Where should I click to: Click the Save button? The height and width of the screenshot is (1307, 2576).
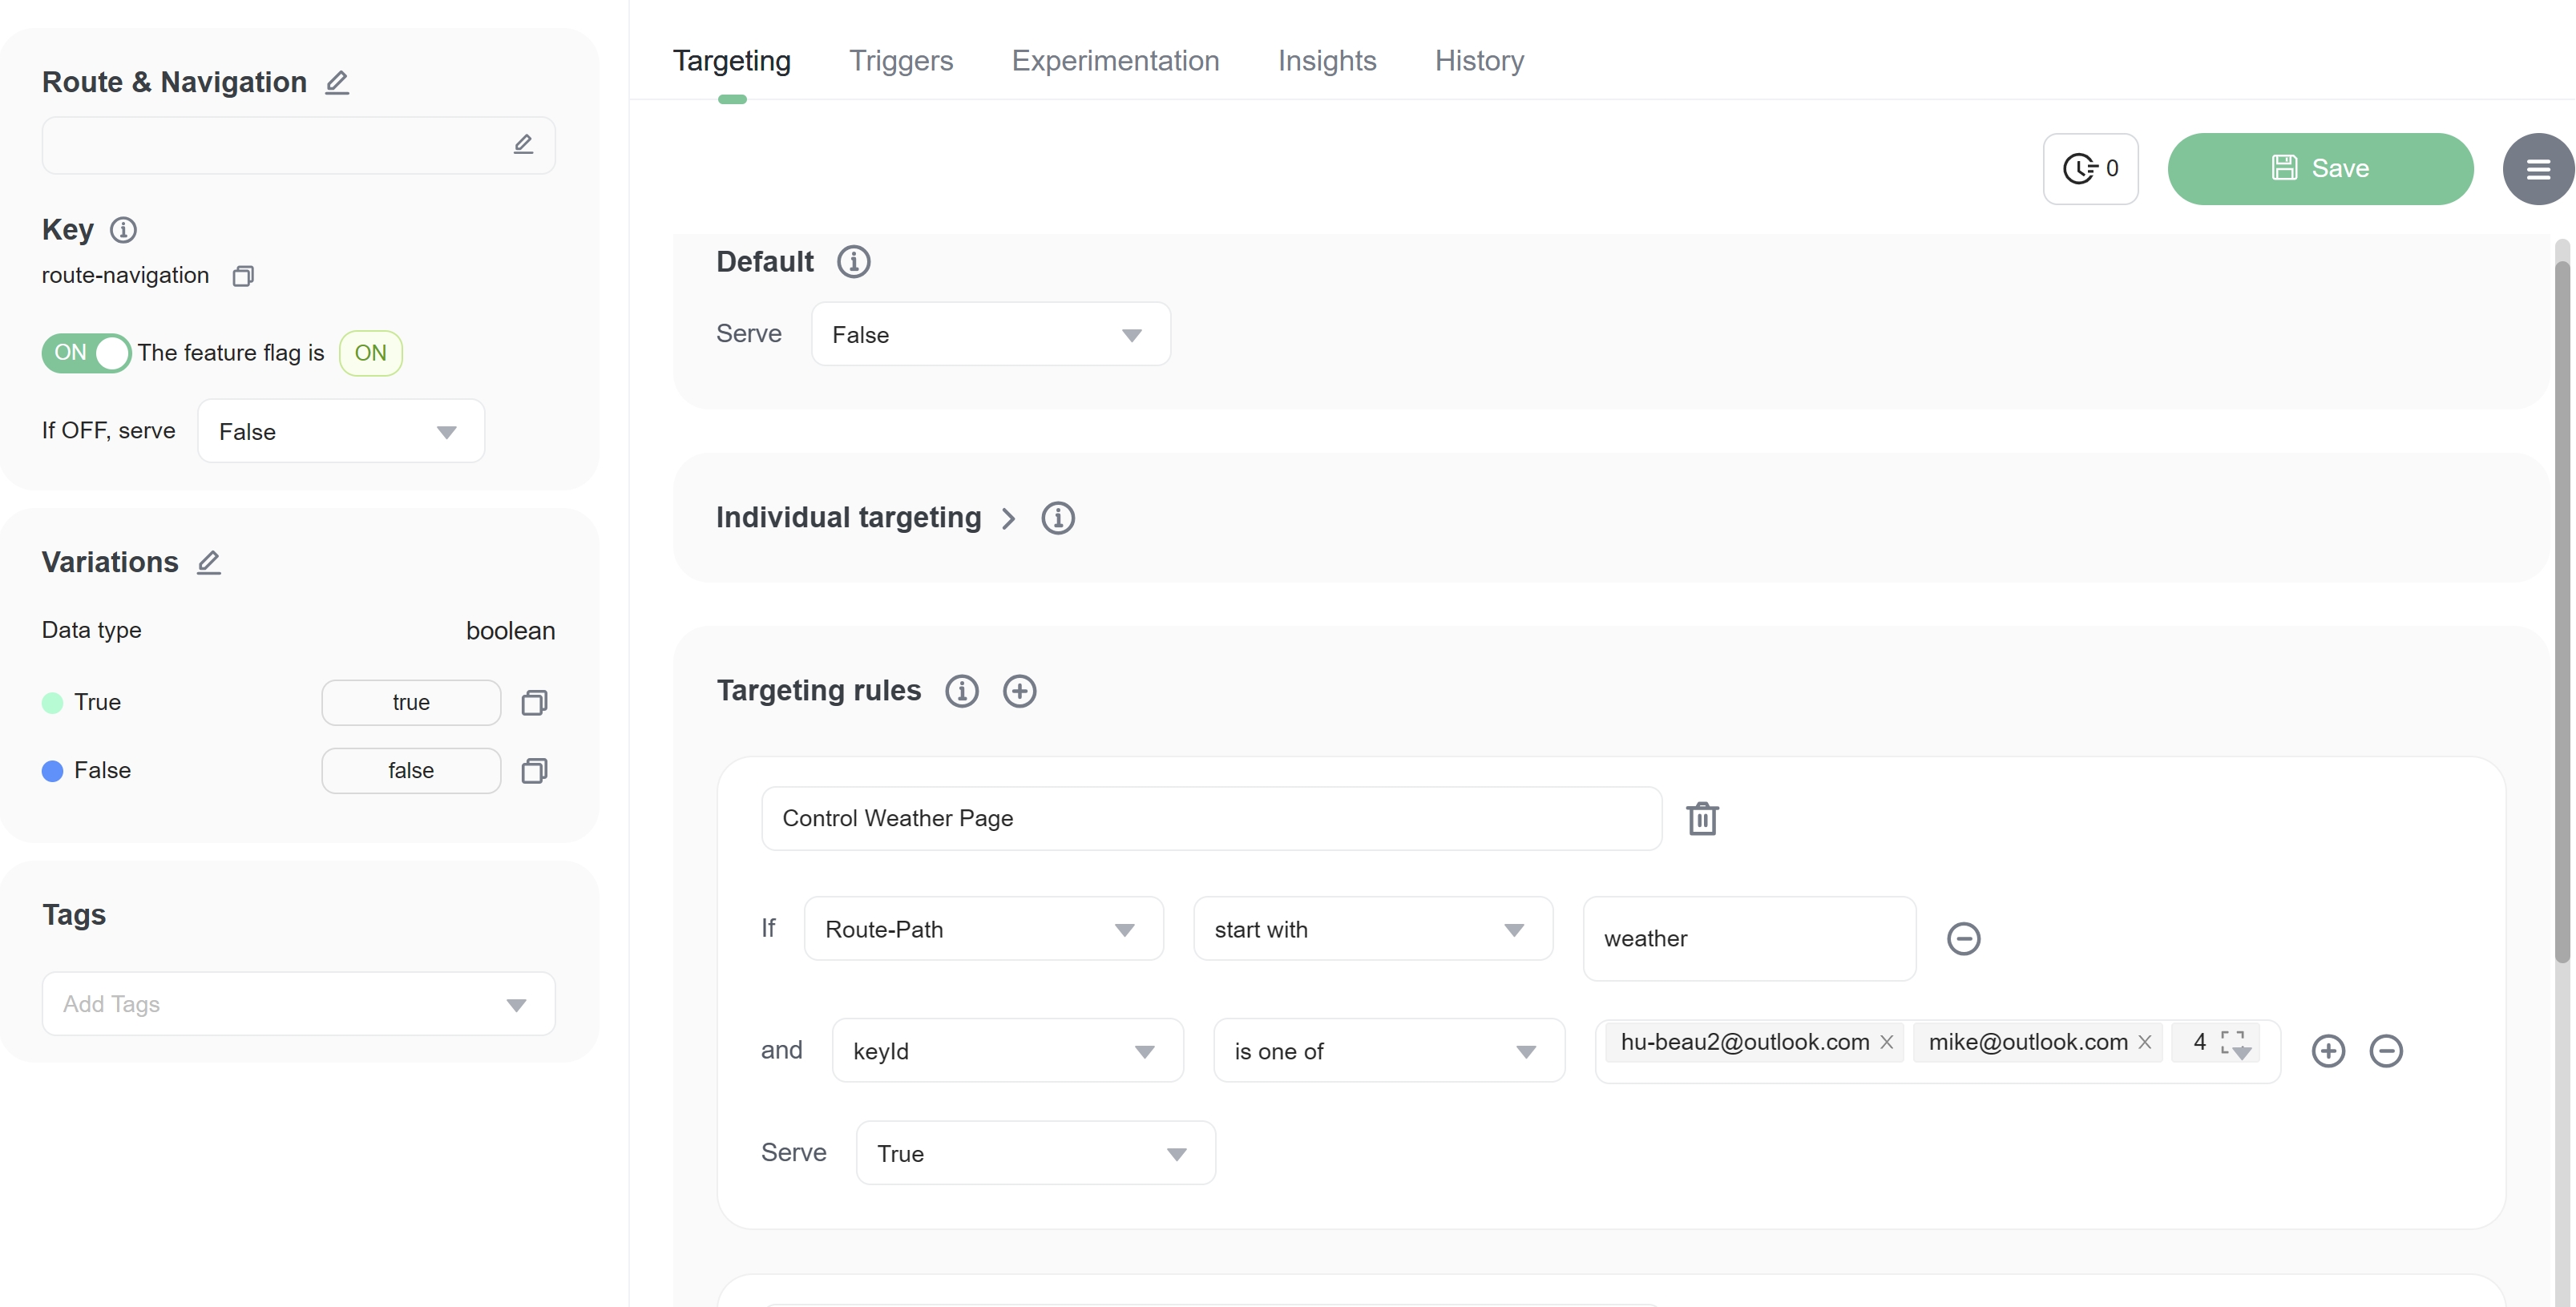(2320, 169)
